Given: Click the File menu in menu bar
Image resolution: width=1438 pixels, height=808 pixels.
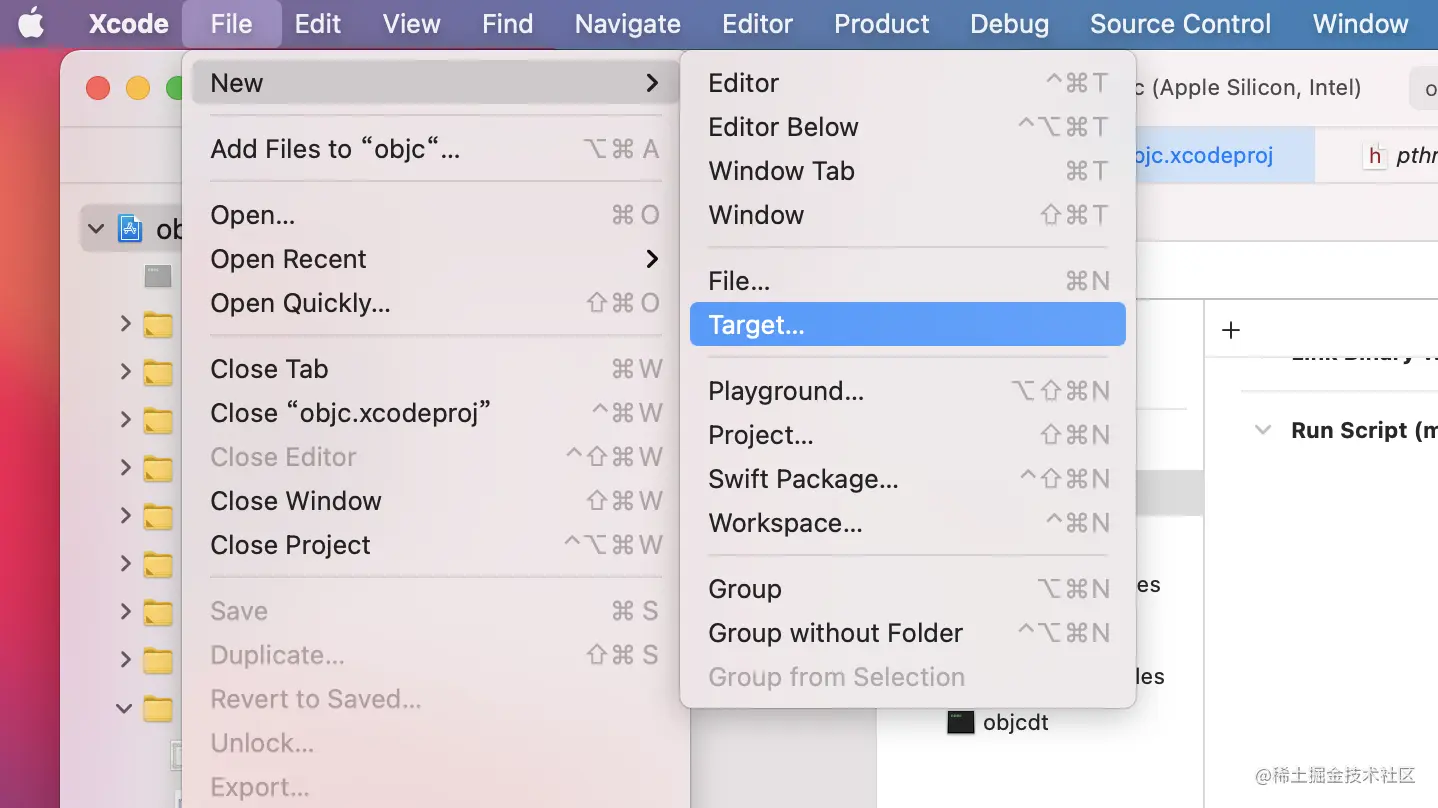Looking at the screenshot, I should [231, 24].
